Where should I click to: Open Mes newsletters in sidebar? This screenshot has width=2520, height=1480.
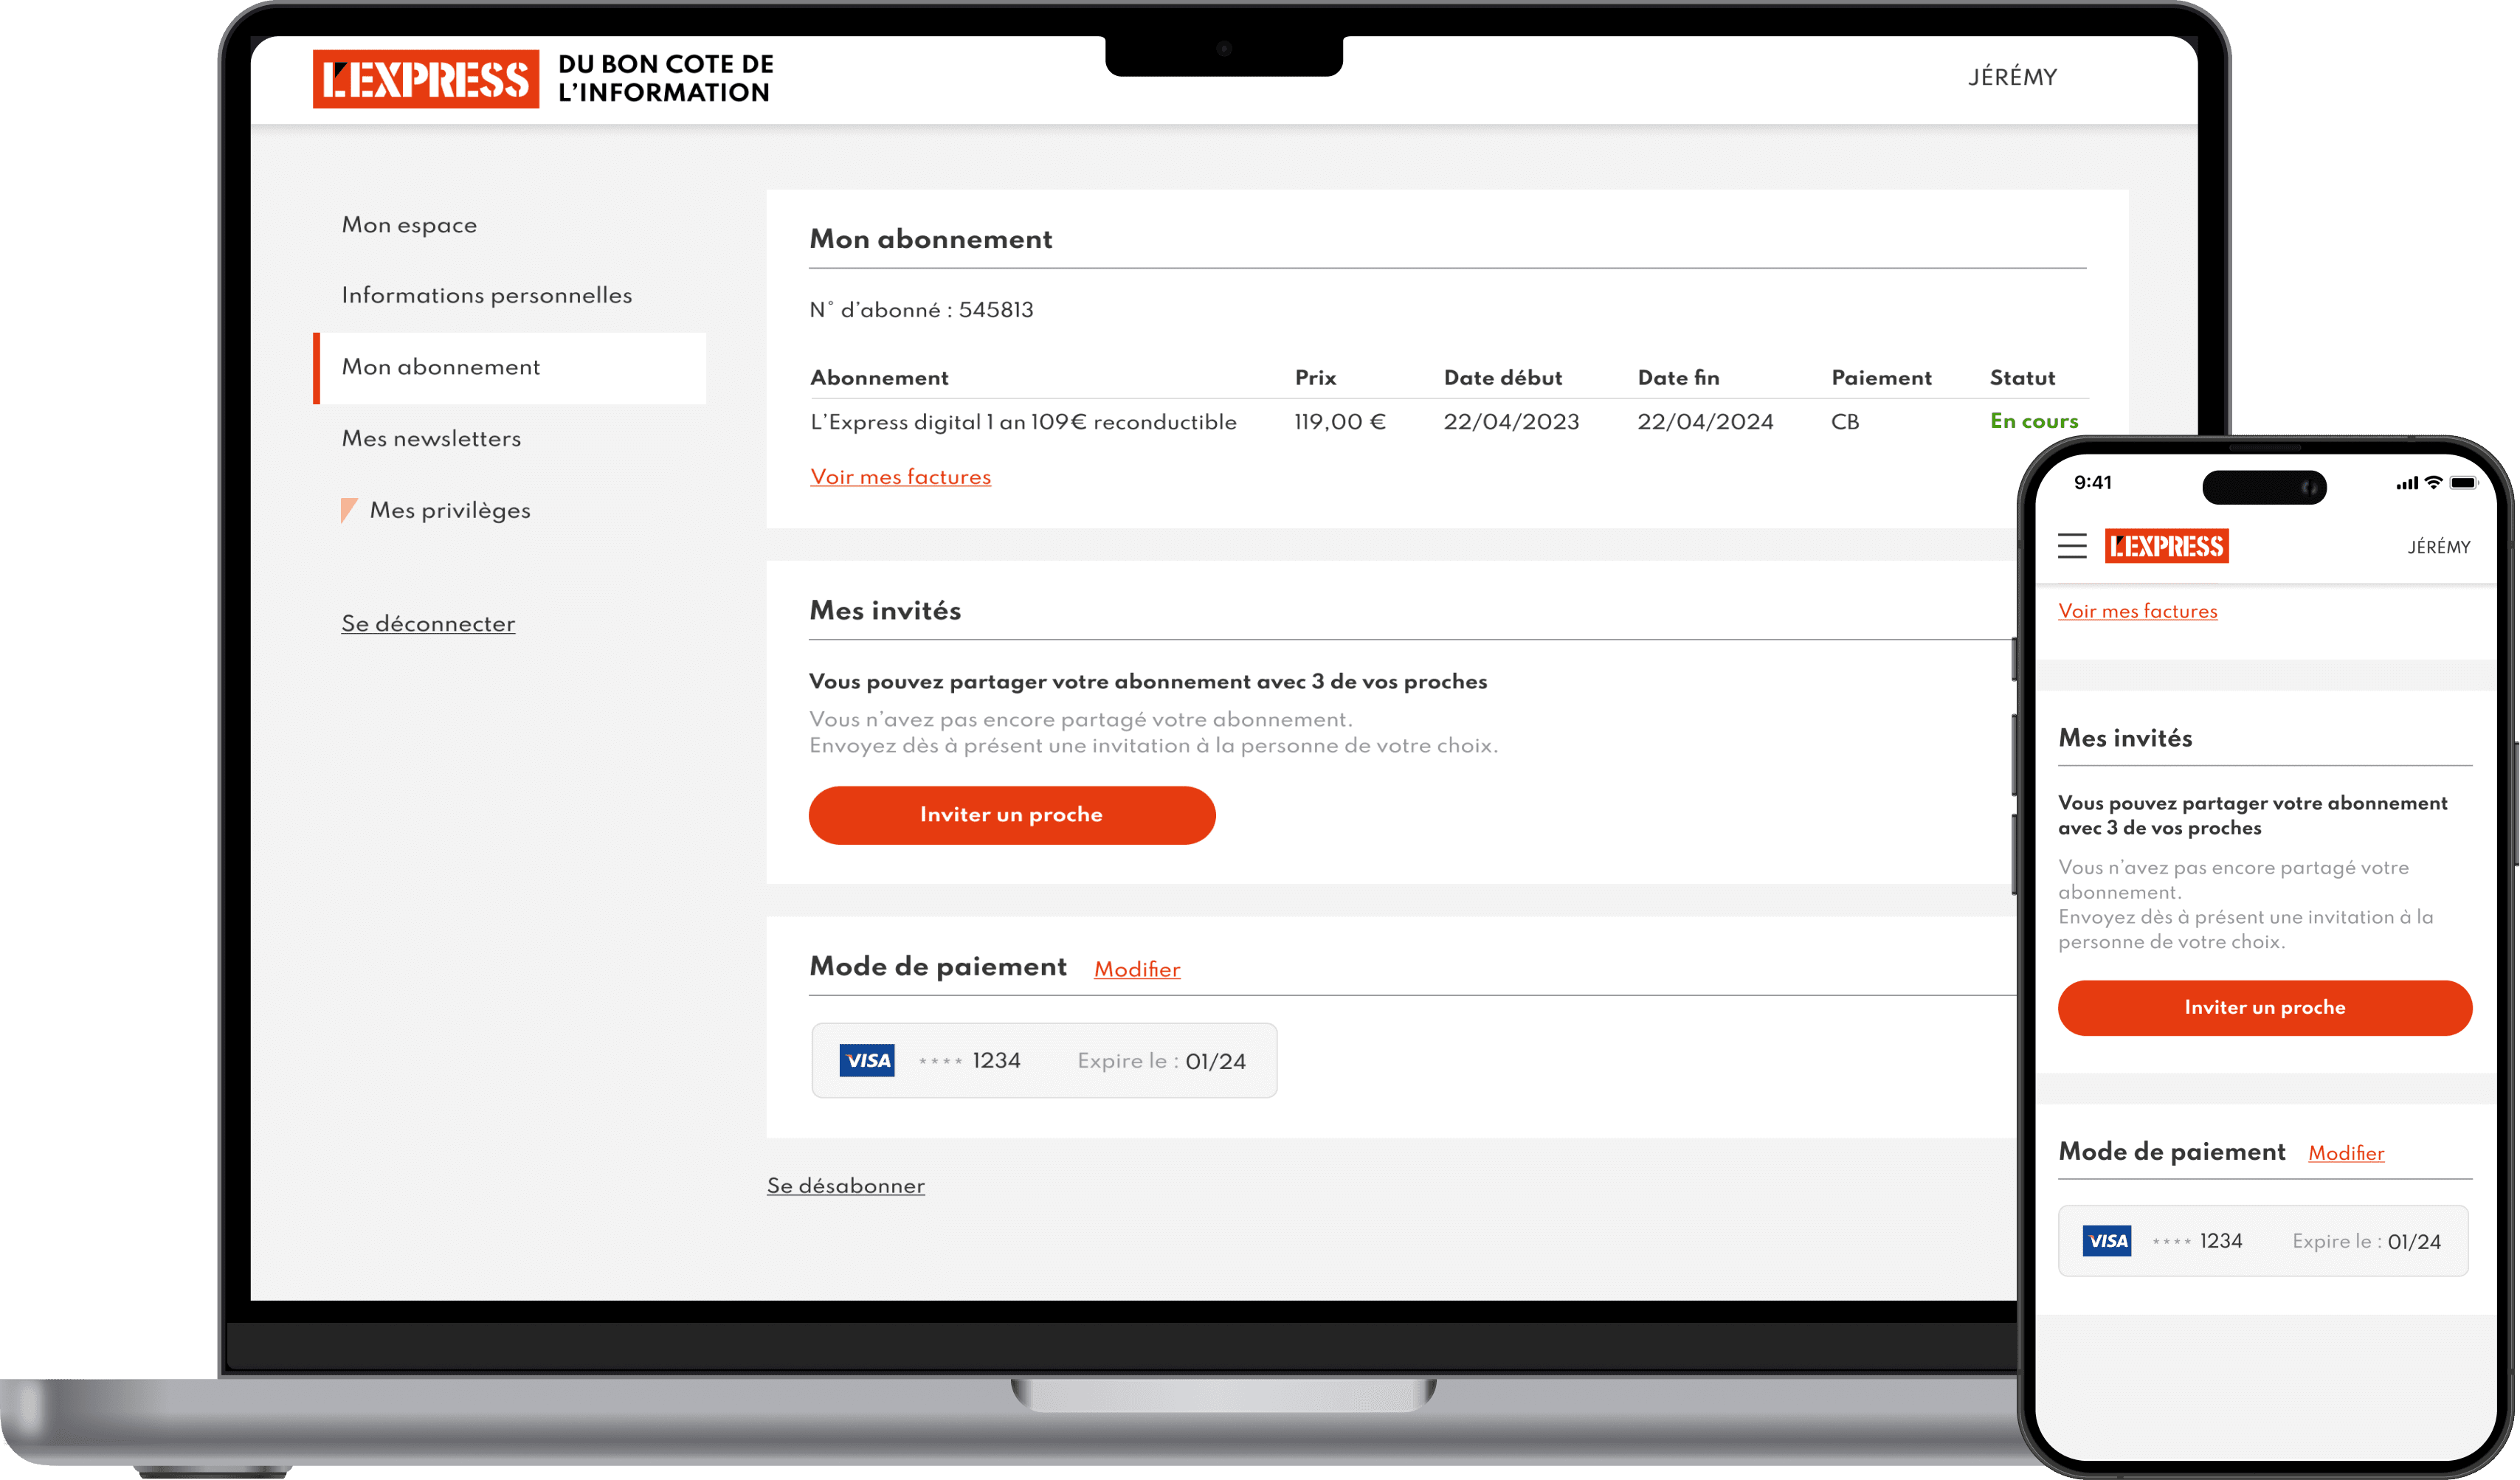click(x=431, y=439)
